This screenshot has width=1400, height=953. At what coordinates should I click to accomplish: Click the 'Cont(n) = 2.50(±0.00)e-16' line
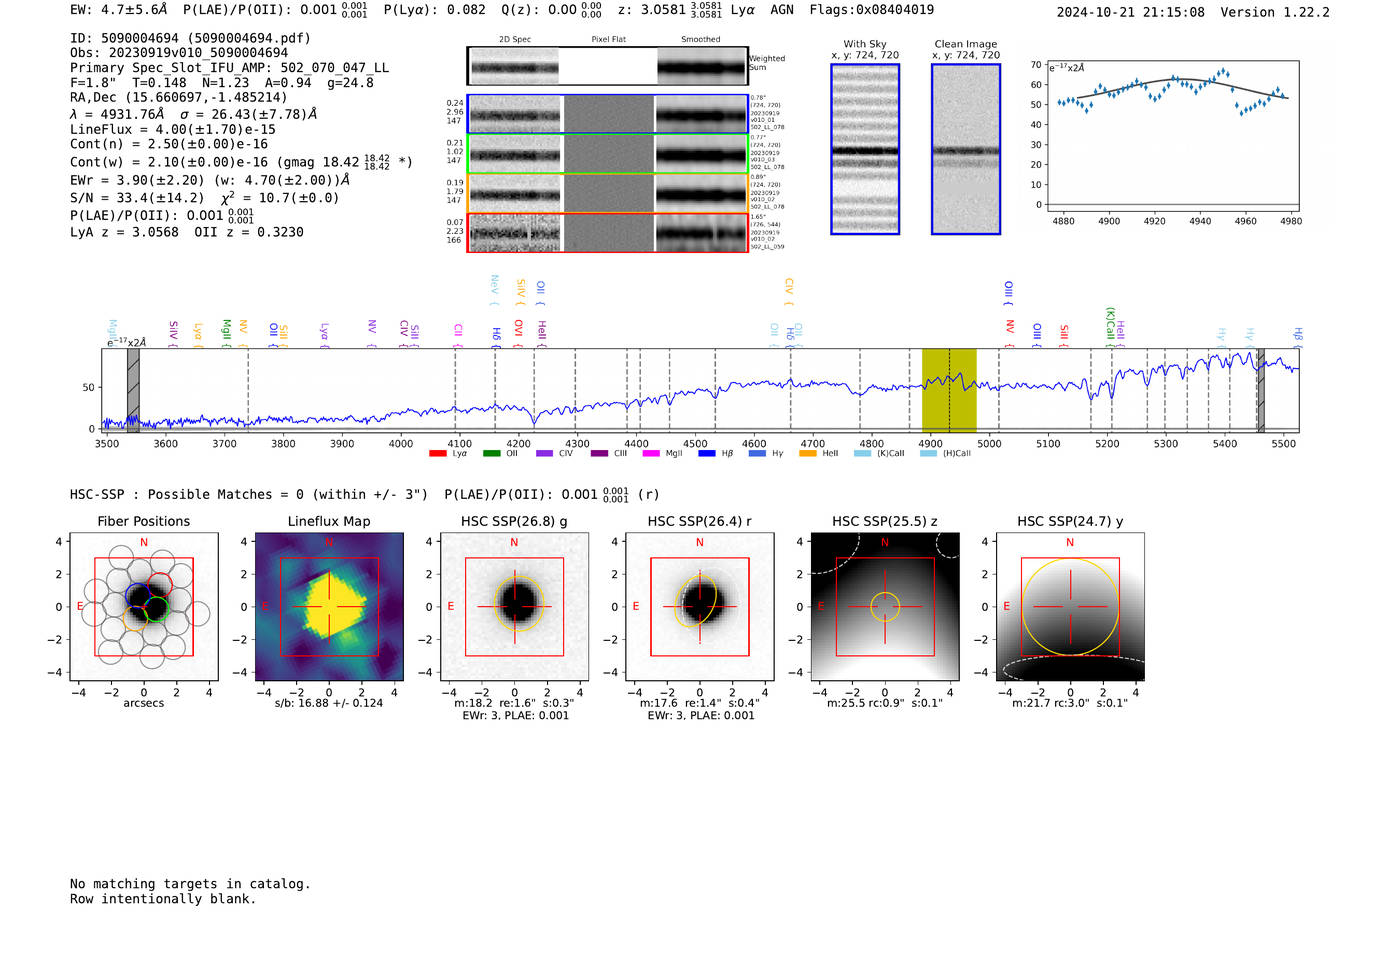coord(169,144)
